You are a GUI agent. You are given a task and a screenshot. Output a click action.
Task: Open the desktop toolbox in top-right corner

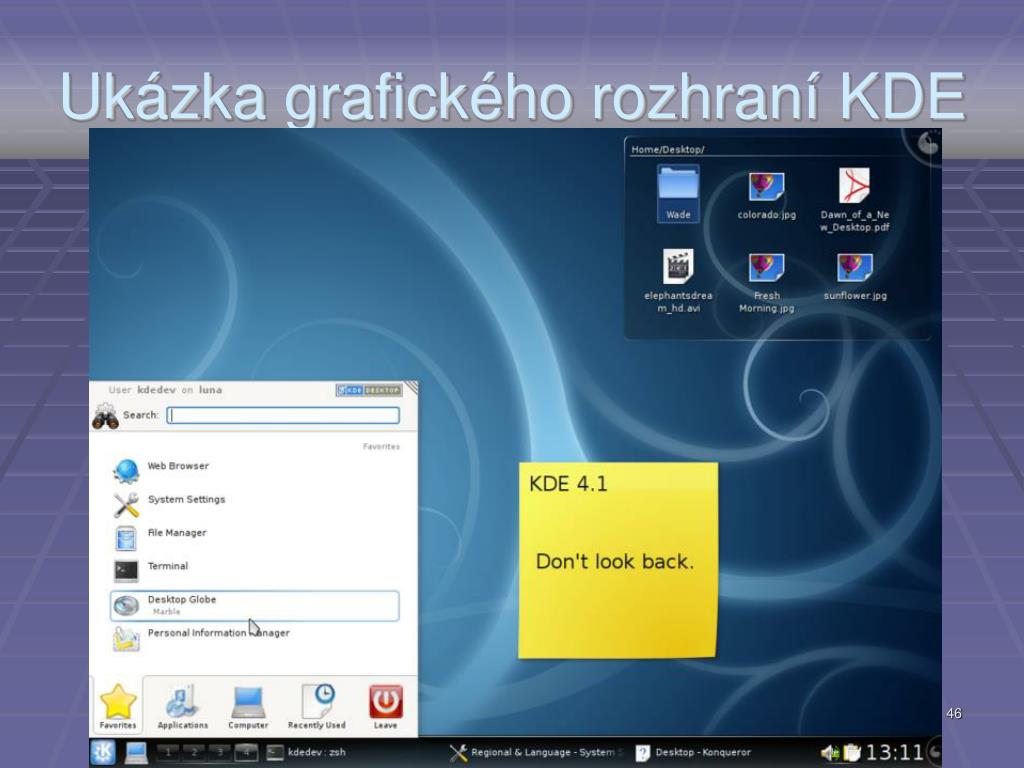928,142
